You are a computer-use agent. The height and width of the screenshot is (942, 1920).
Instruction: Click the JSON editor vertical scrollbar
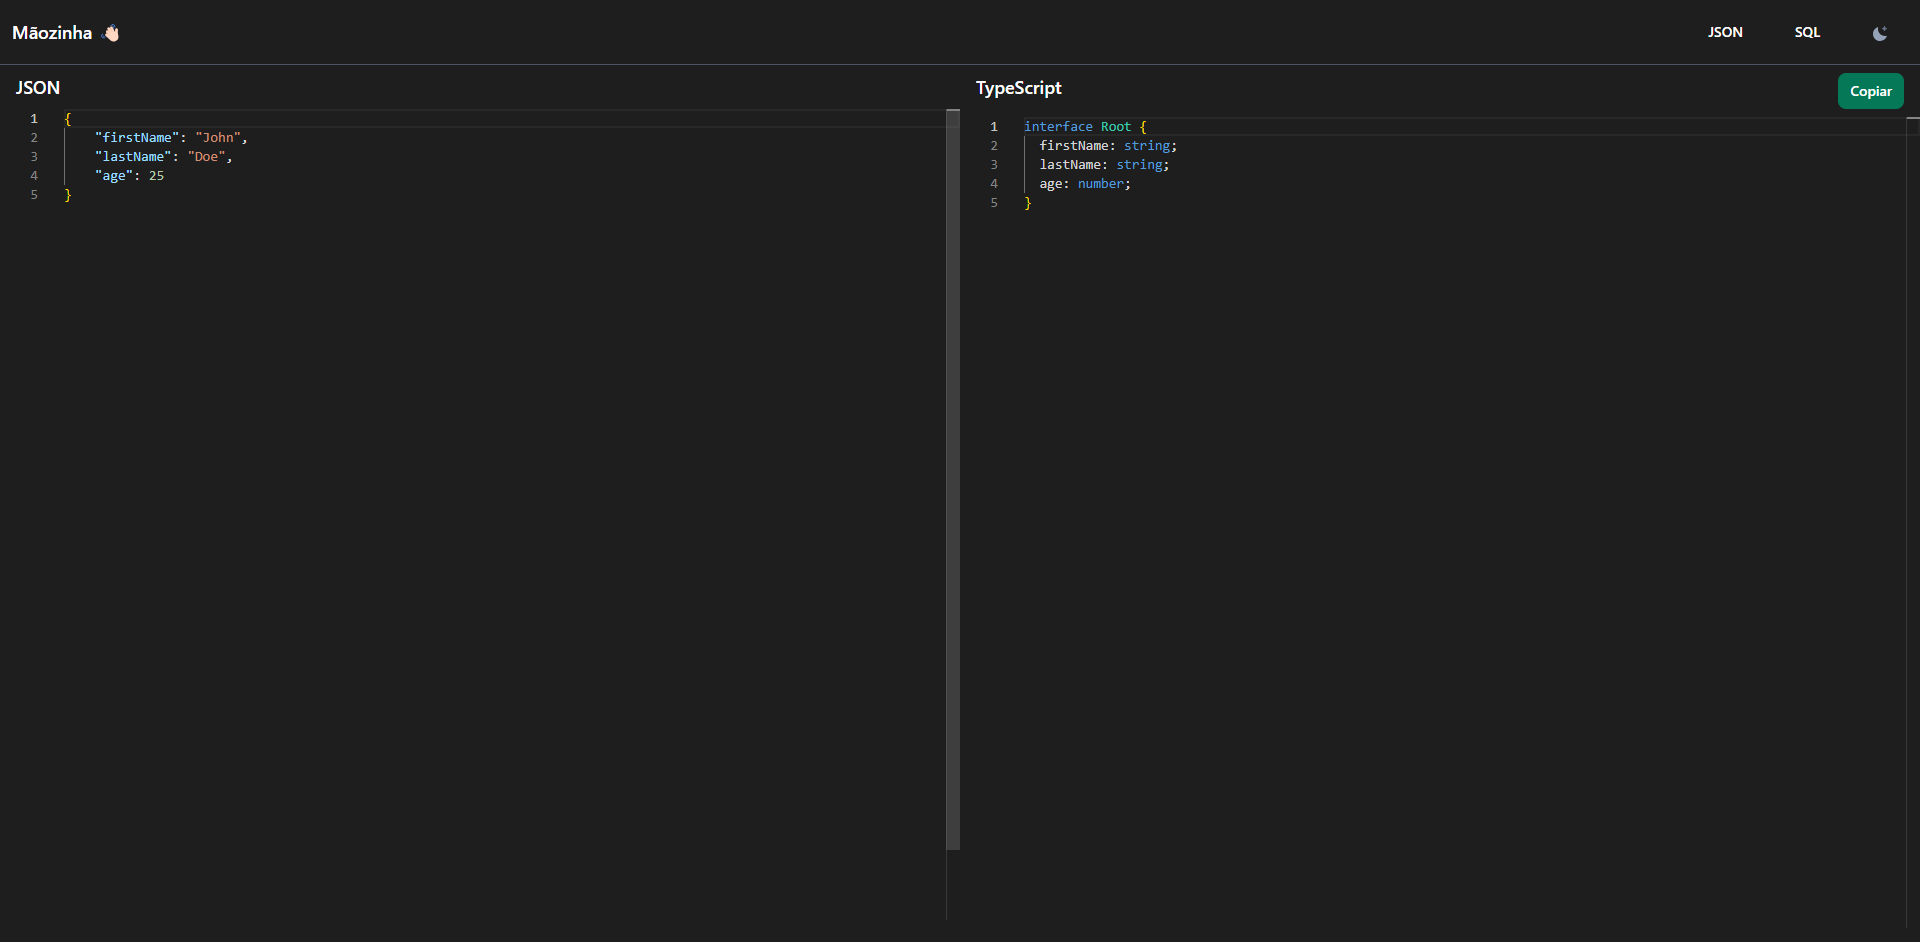[x=953, y=480]
